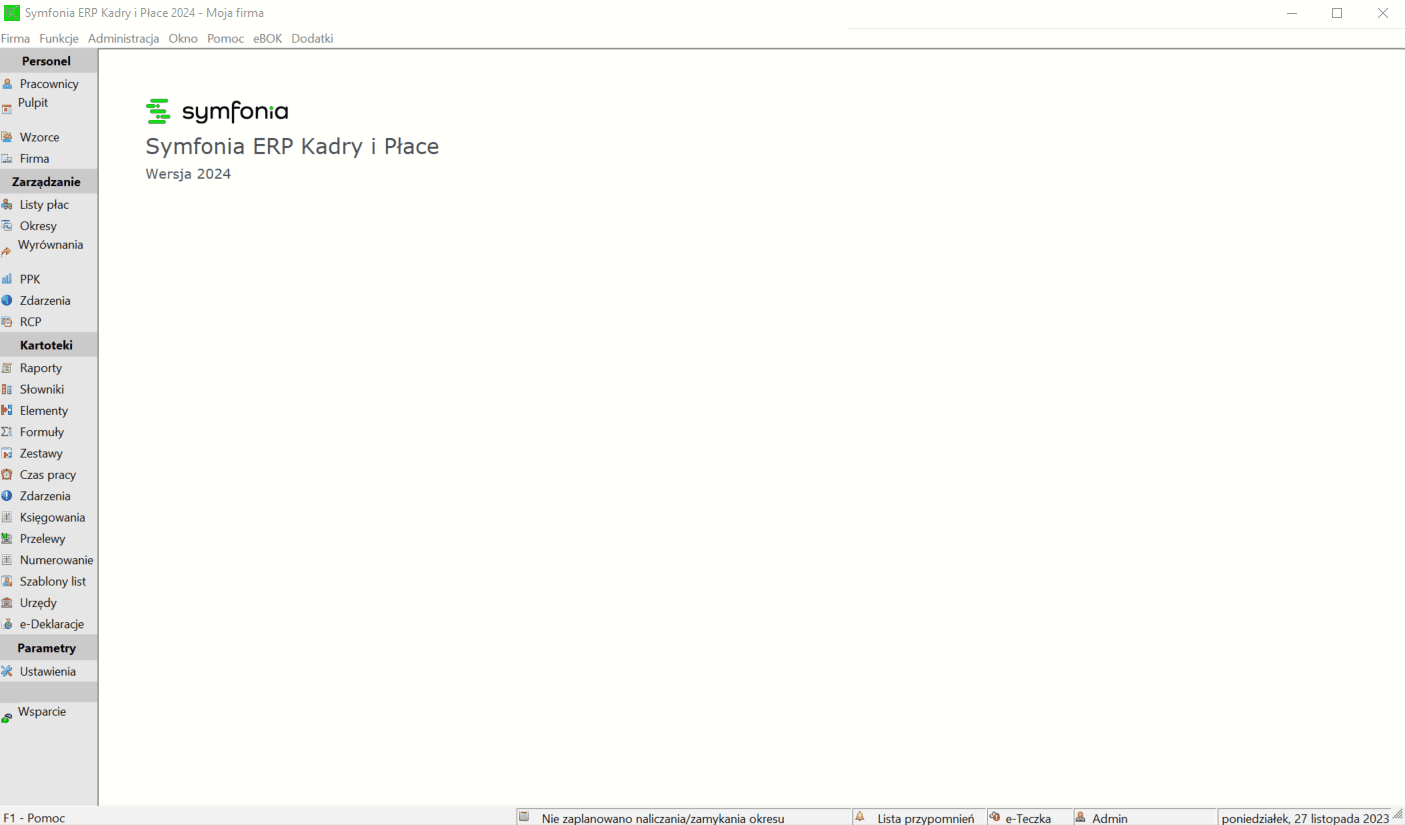Click the 'Admin' status bar text
Viewport: 1405px width, 825px height.
1110,818
